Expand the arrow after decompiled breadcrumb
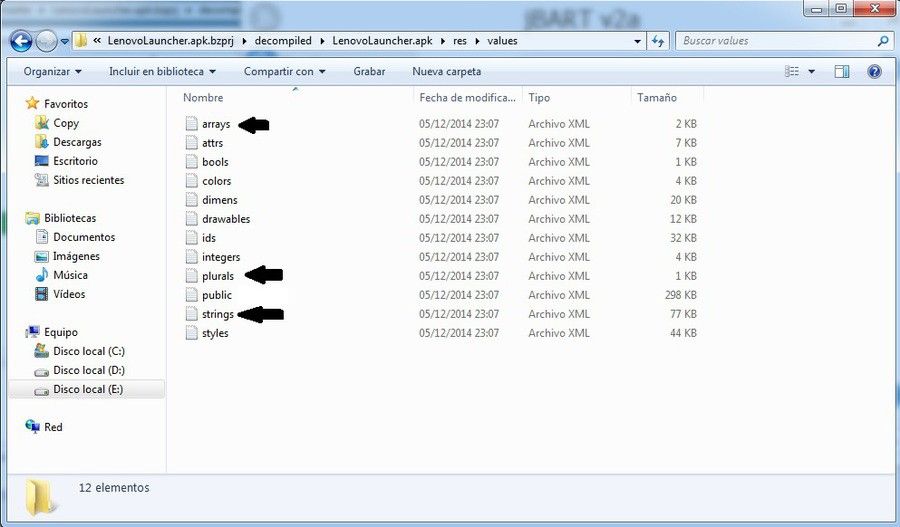This screenshot has height=527, width=900. coord(322,41)
